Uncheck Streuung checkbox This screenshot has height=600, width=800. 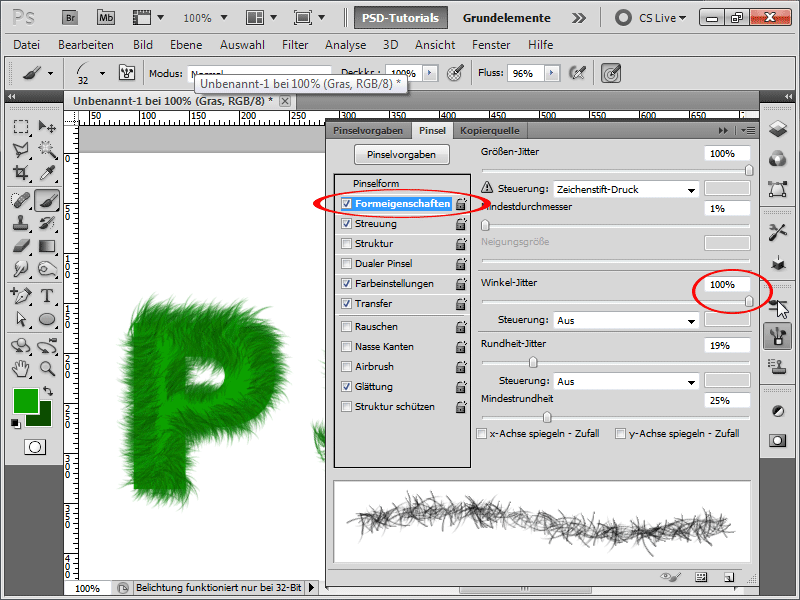(x=346, y=223)
